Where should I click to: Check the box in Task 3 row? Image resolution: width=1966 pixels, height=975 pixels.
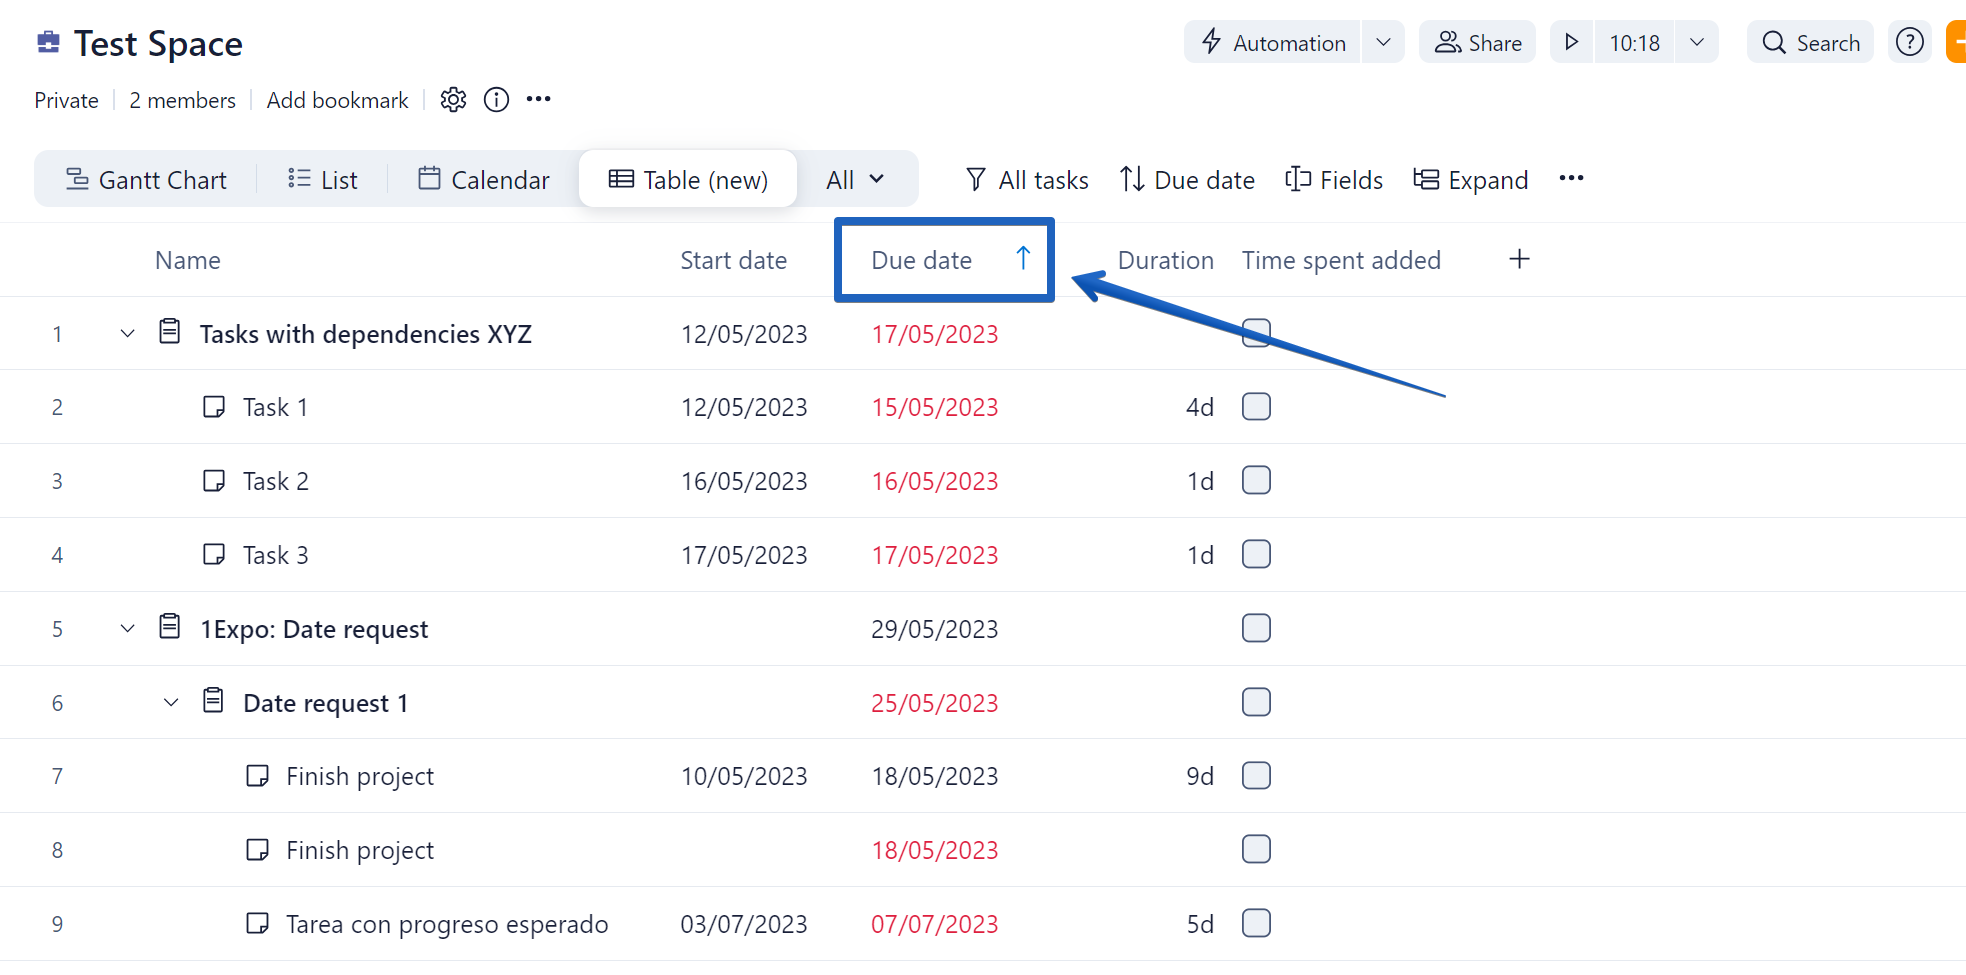pos(1256,555)
